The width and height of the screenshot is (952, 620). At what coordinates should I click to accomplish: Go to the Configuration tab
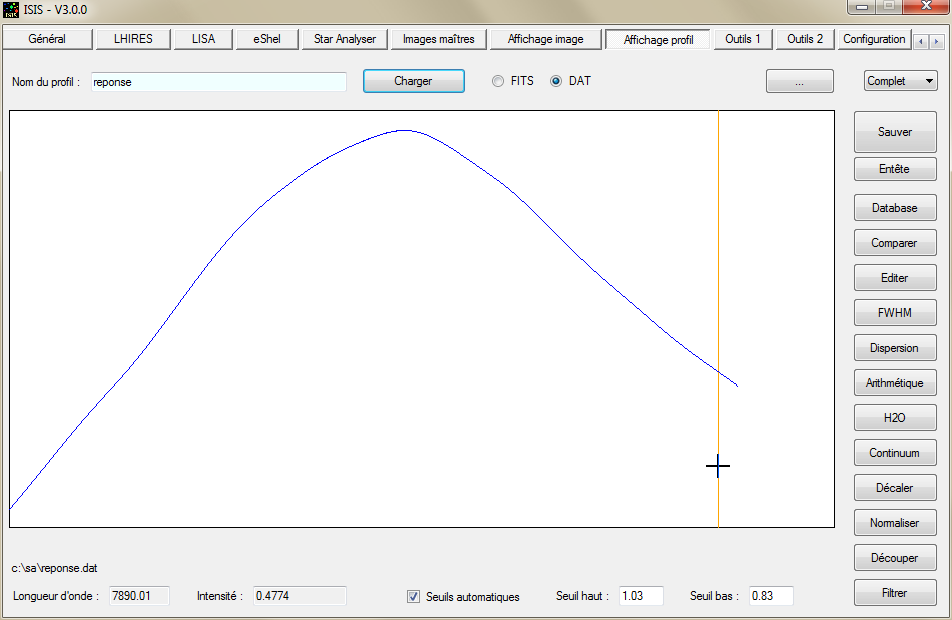coord(873,39)
